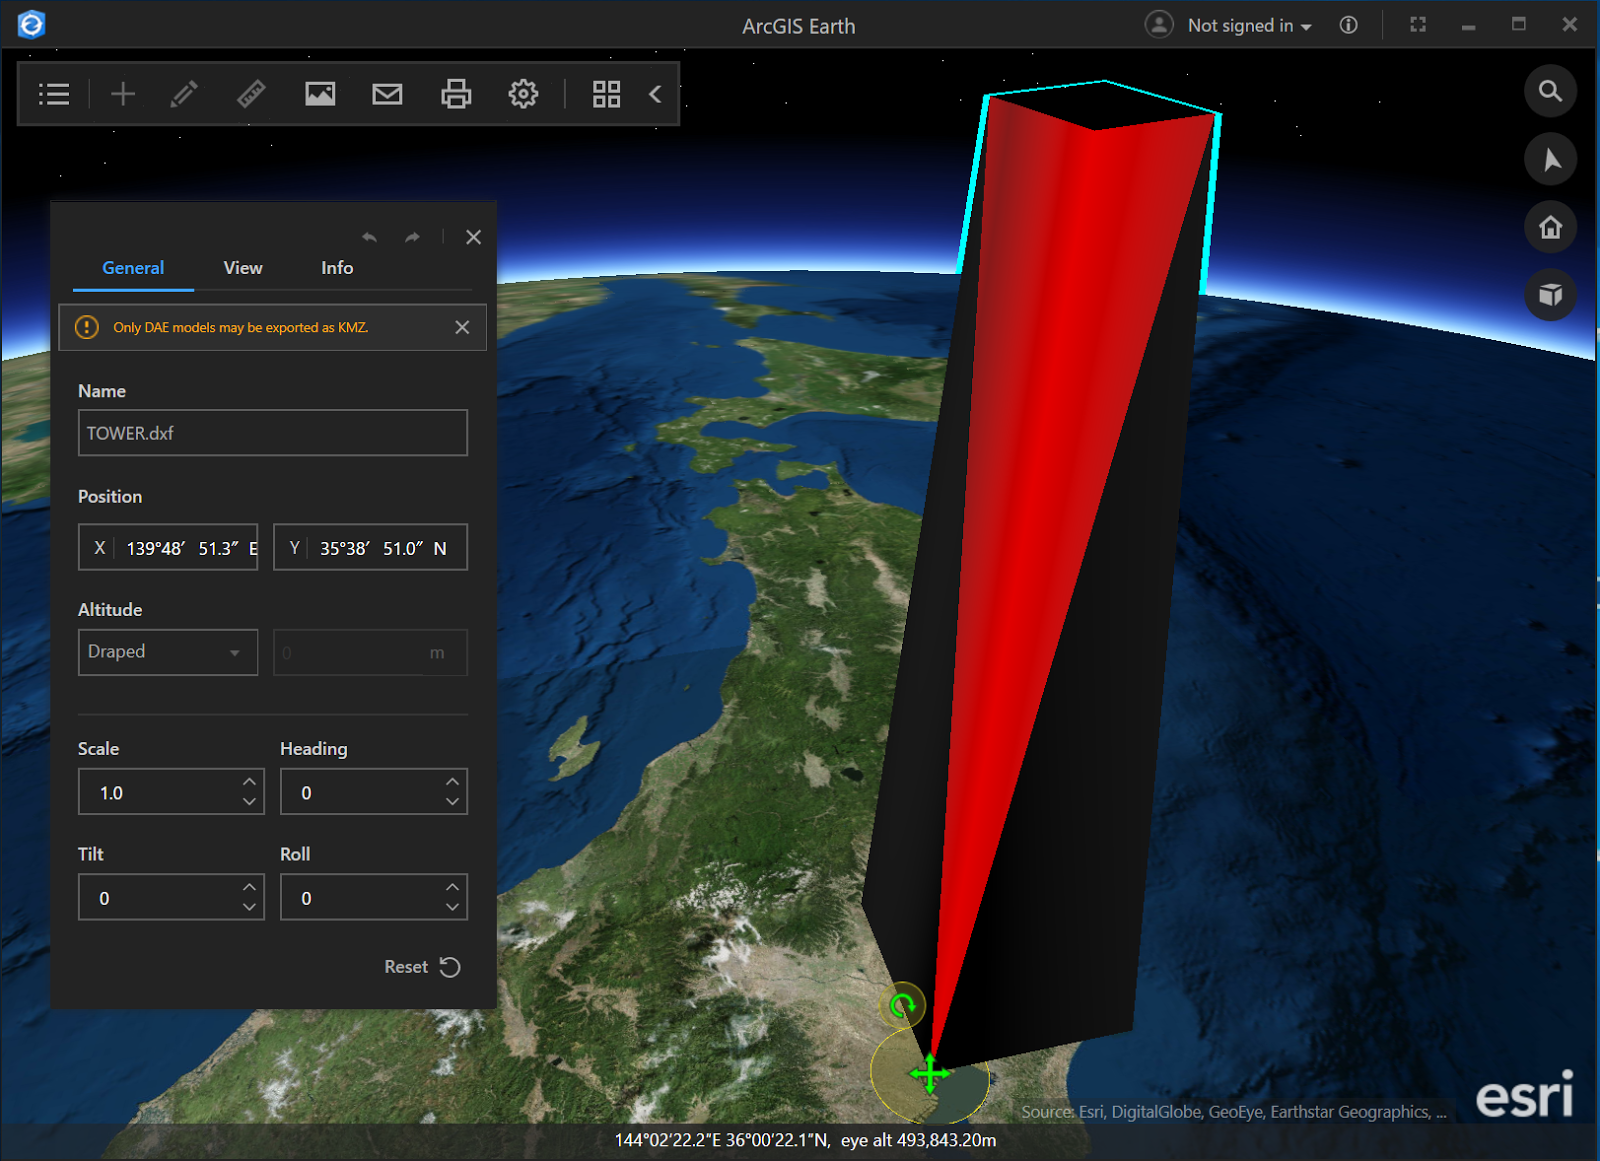Increase Heading with up arrow

point(452,781)
